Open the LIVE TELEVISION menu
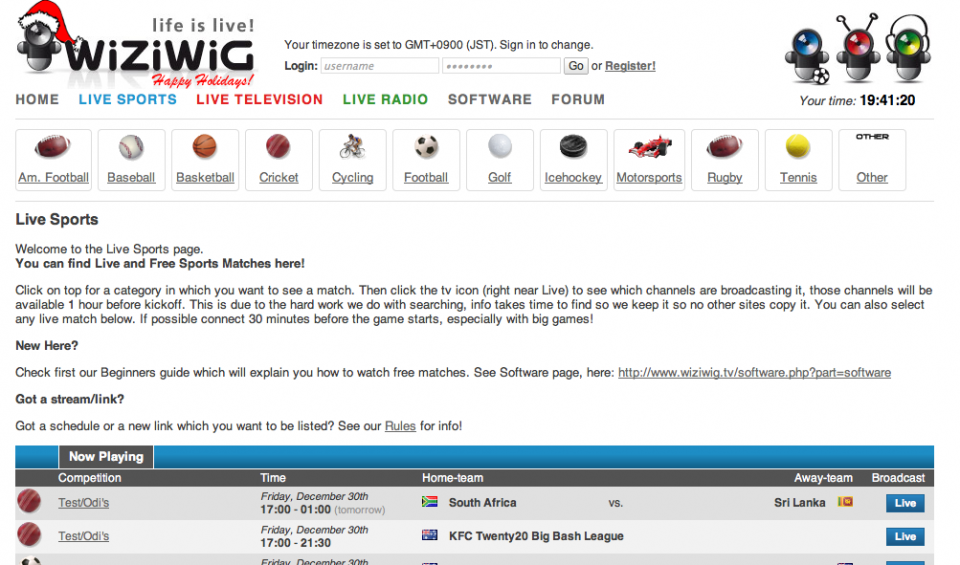 [x=260, y=99]
